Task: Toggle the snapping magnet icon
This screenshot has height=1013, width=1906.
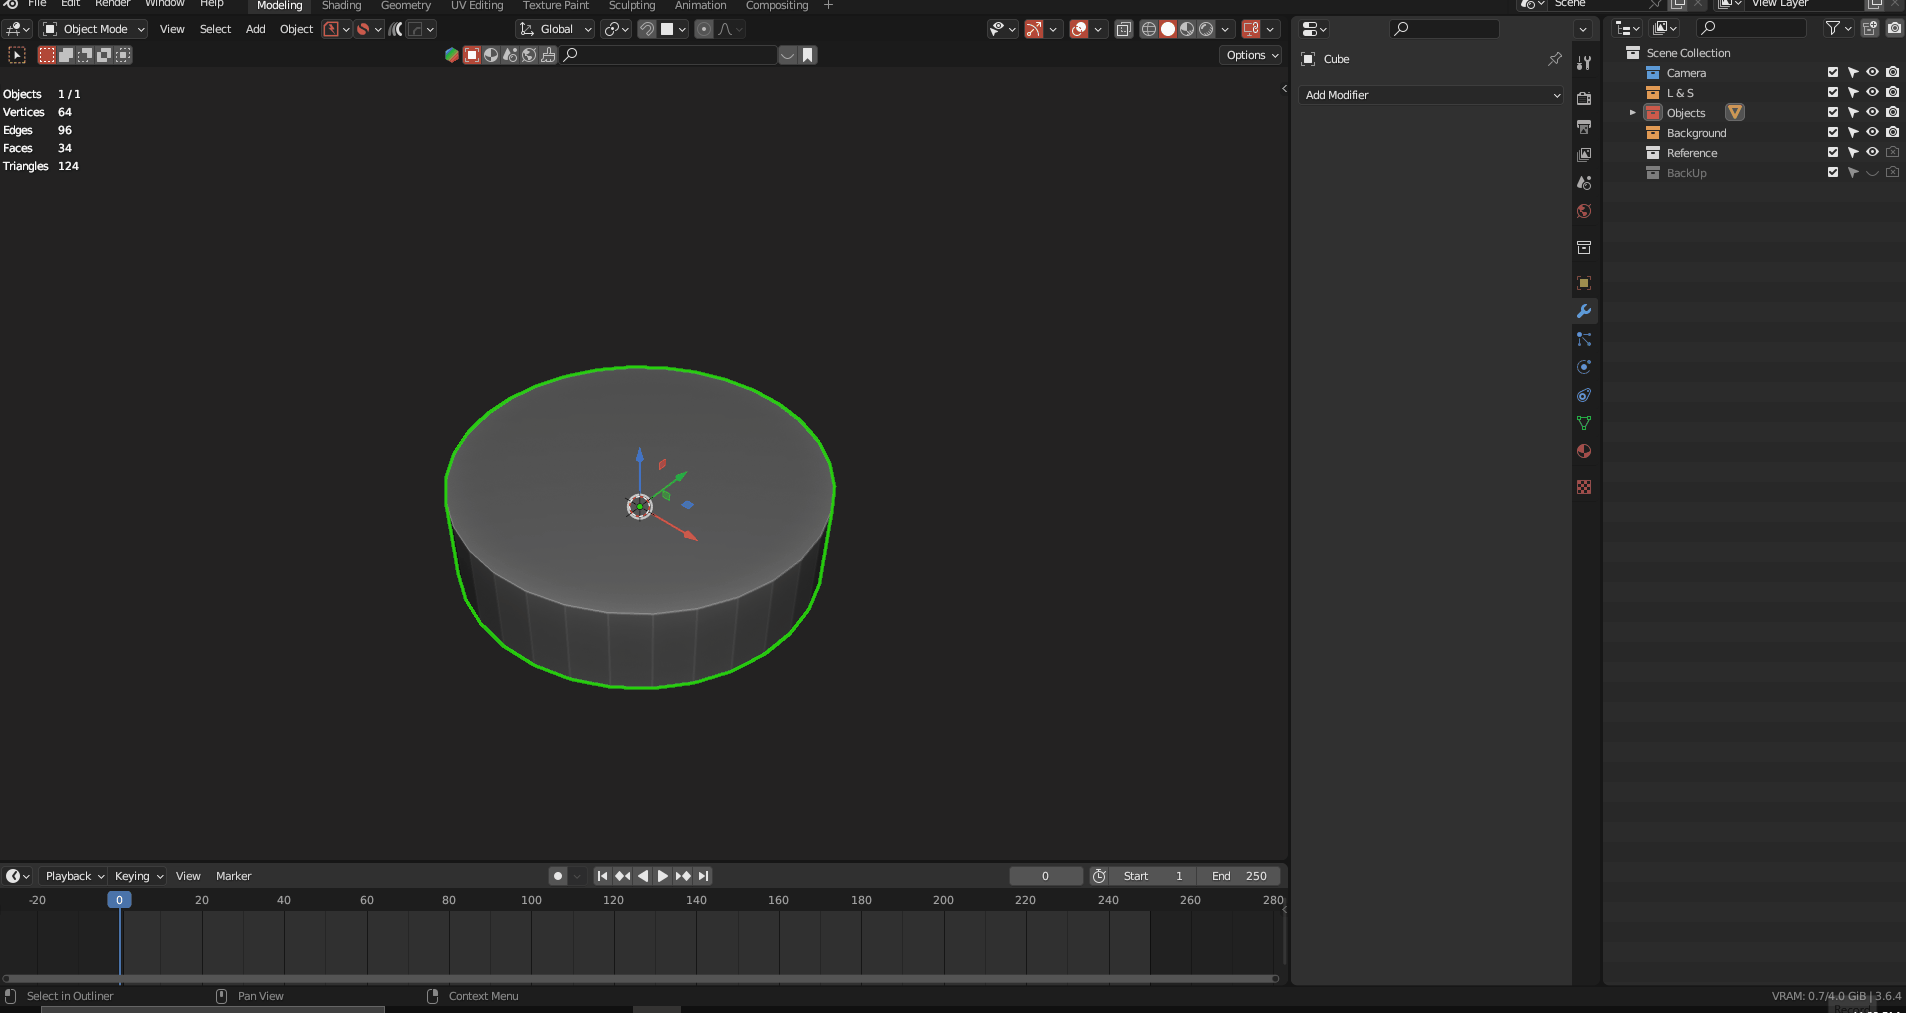Action: click(647, 29)
